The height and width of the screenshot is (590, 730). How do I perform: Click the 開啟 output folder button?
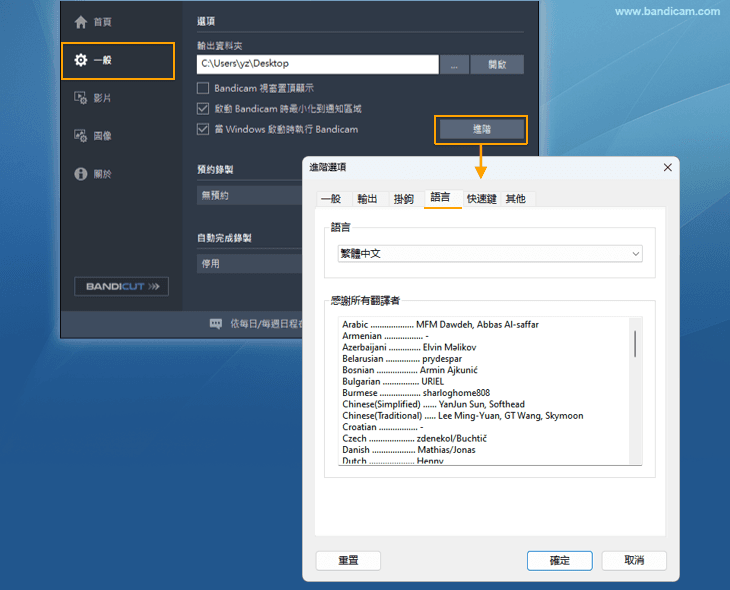[497, 64]
